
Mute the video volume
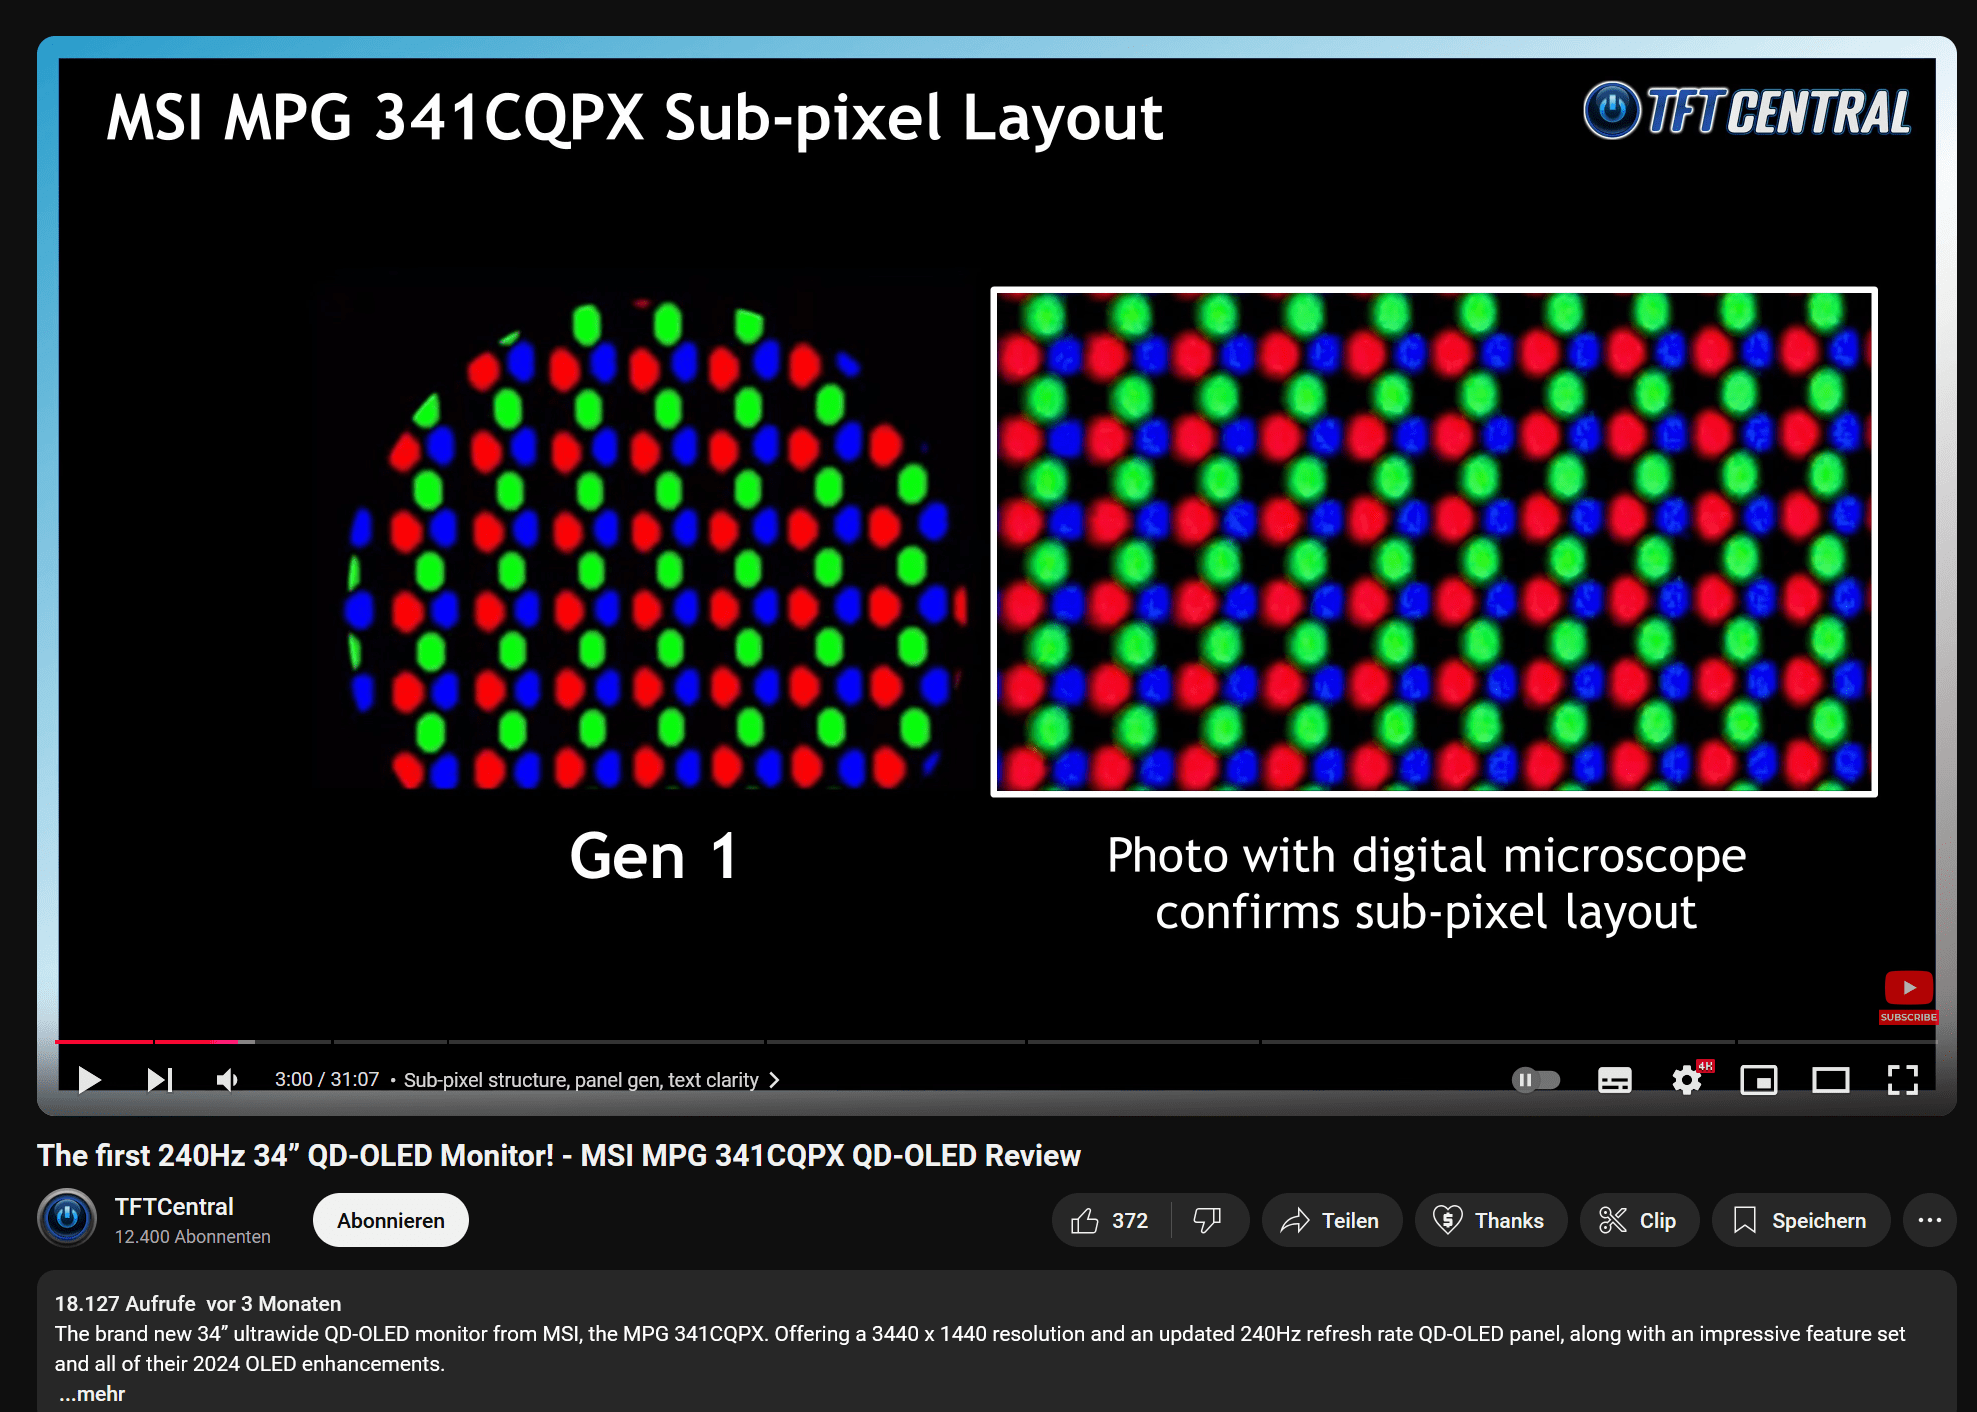(228, 1080)
